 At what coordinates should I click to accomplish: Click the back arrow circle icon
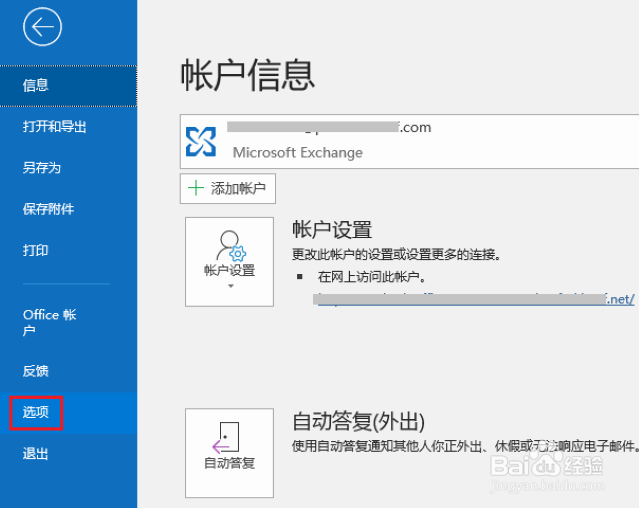click(x=42, y=27)
